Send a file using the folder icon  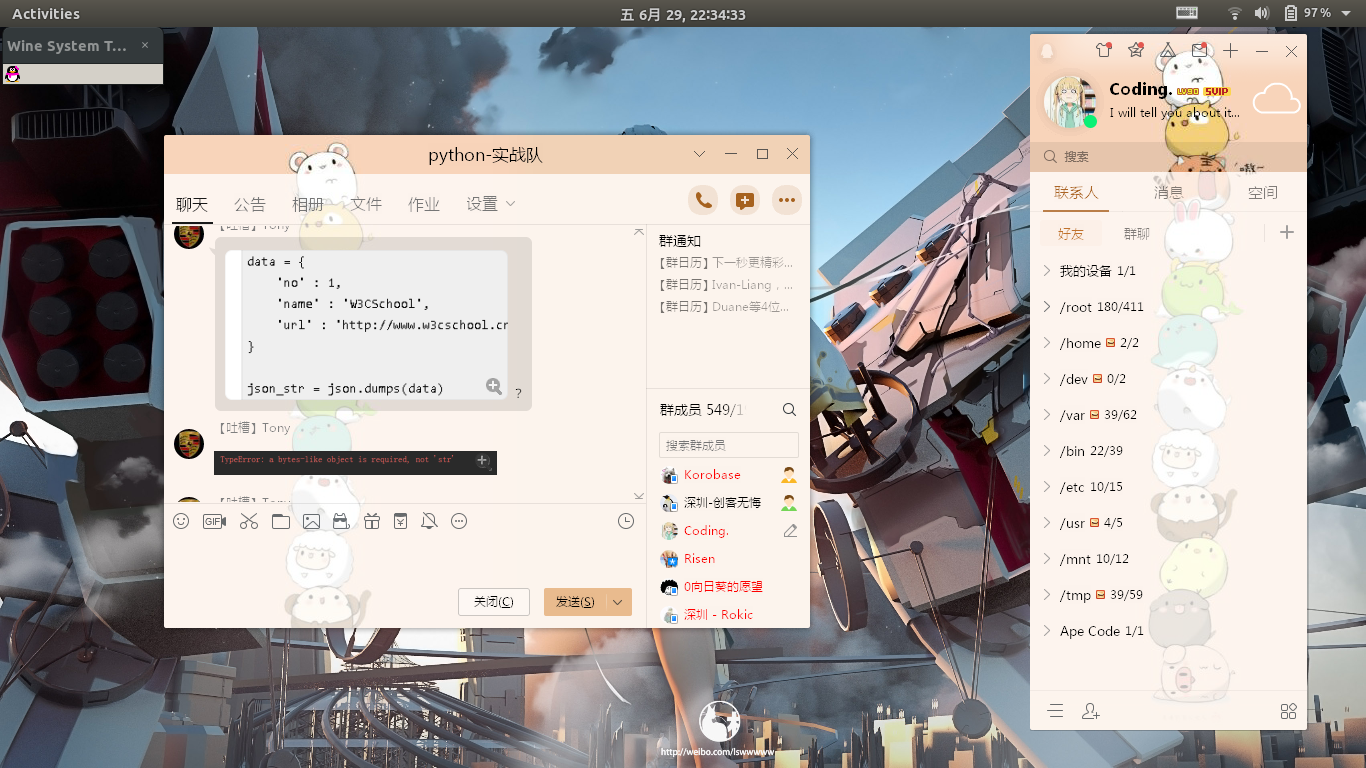click(x=280, y=521)
